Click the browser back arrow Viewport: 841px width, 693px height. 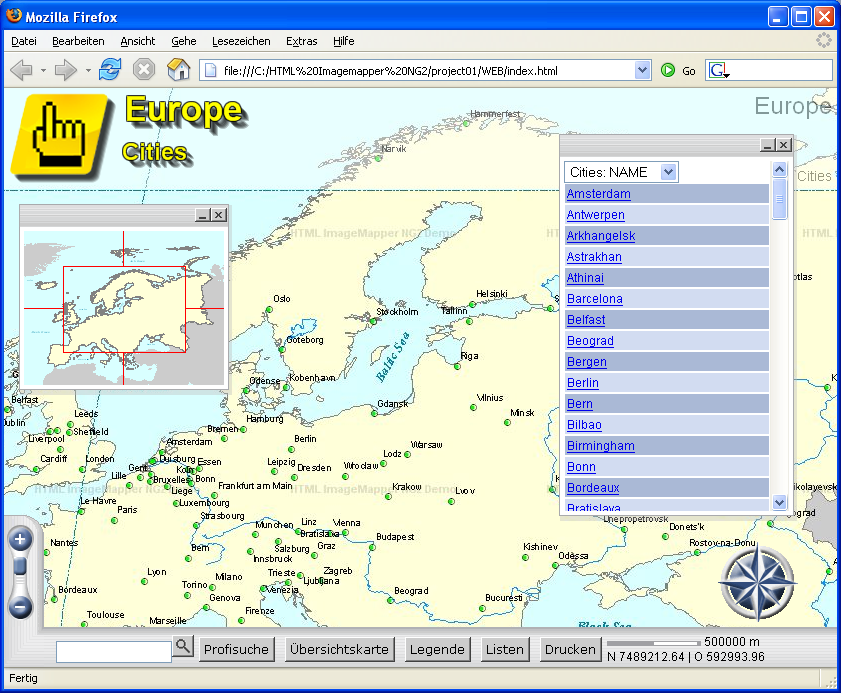pos(22,70)
